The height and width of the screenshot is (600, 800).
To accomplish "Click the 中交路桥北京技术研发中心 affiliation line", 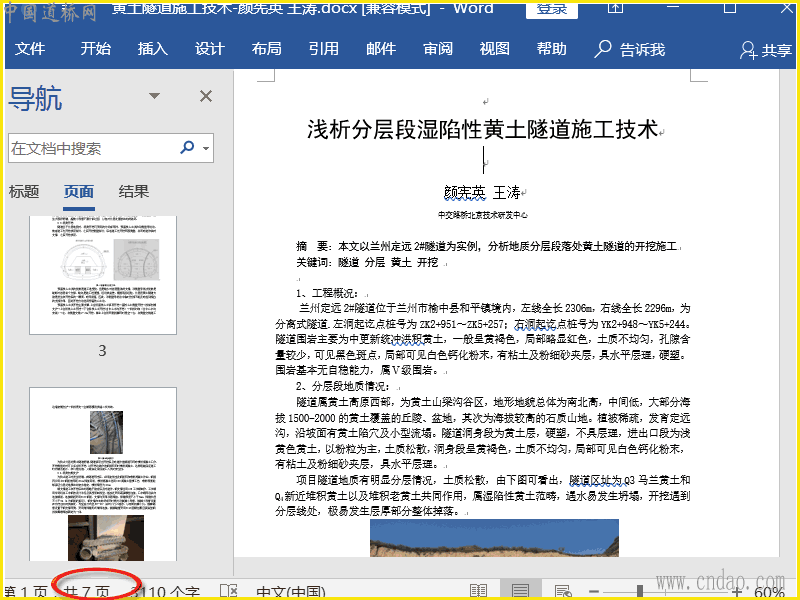I will pyautogui.click(x=483, y=215).
